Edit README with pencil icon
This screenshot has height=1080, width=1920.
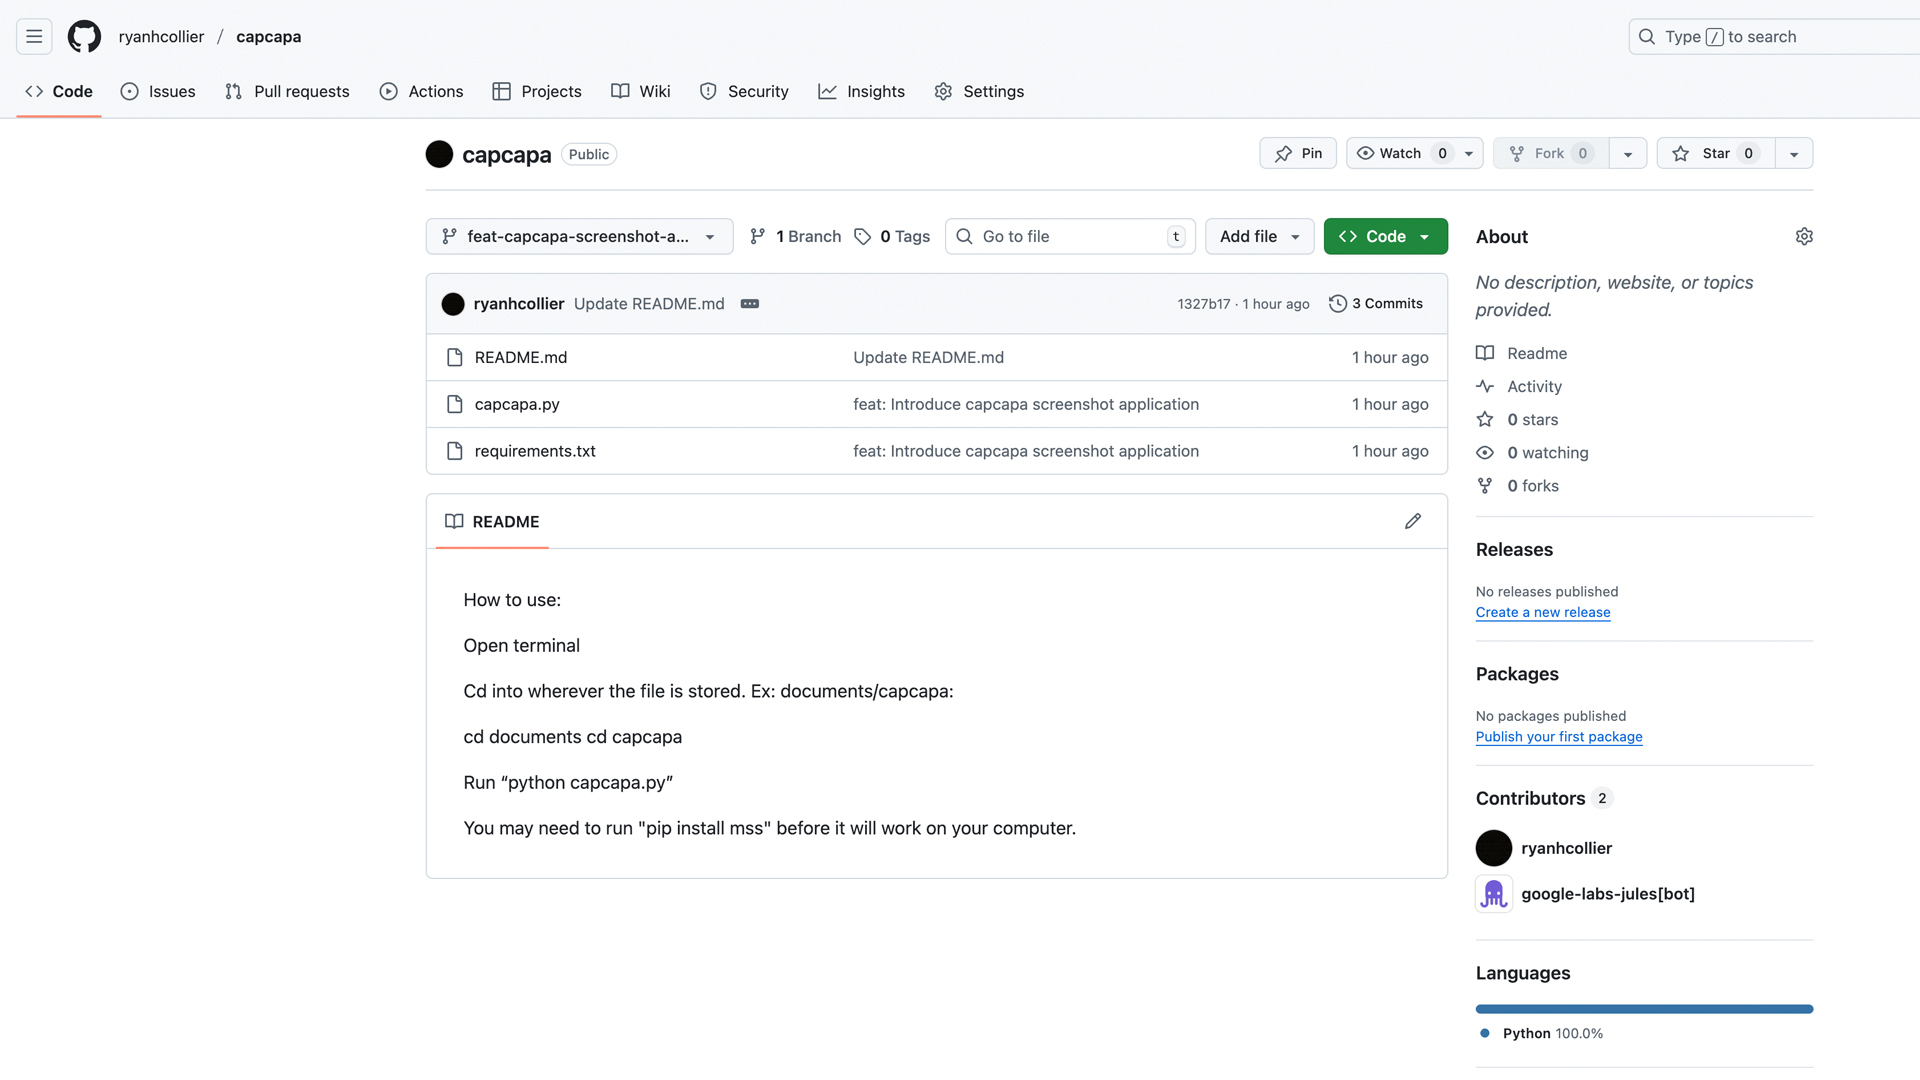1412,521
